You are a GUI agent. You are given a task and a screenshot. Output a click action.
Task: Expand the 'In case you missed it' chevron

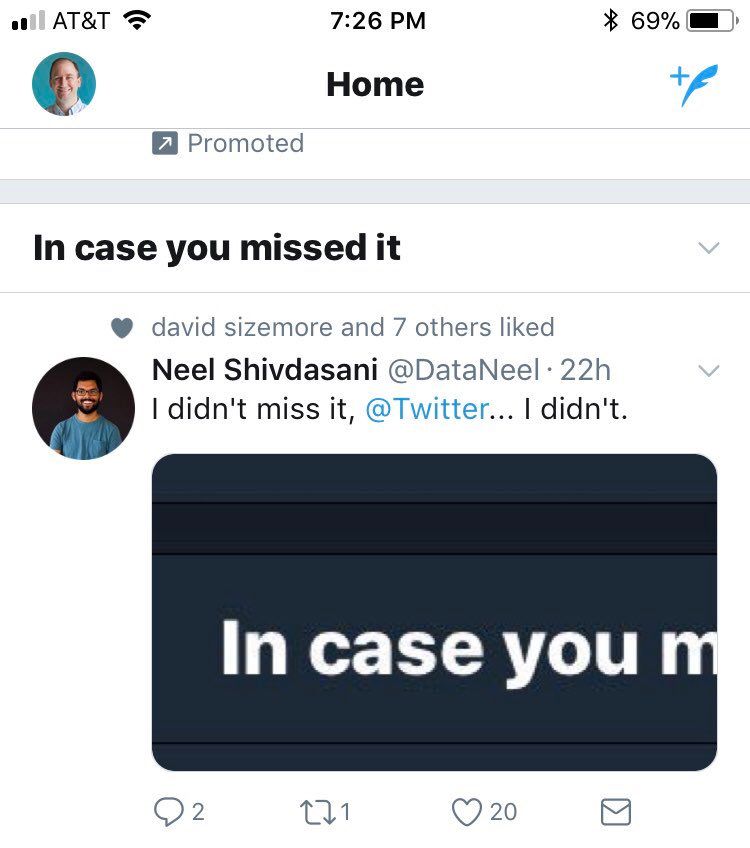pos(708,248)
